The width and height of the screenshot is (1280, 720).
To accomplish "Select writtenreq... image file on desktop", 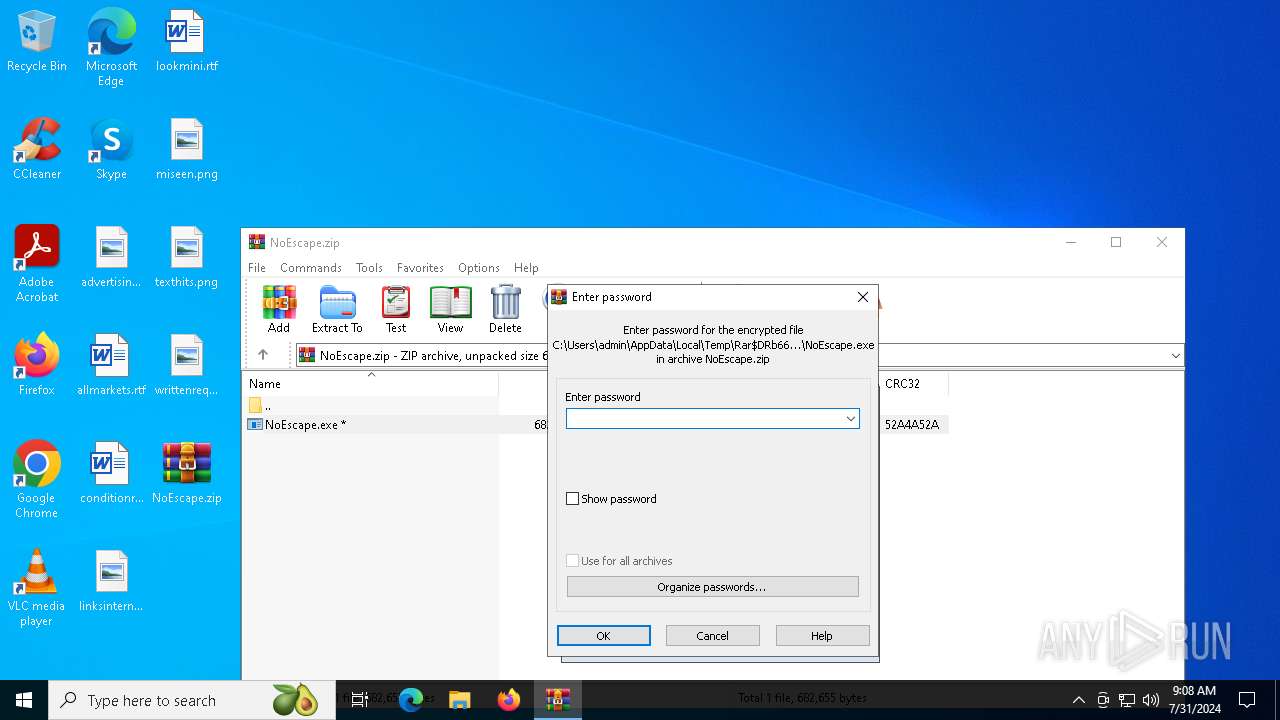I will (187, 365).
